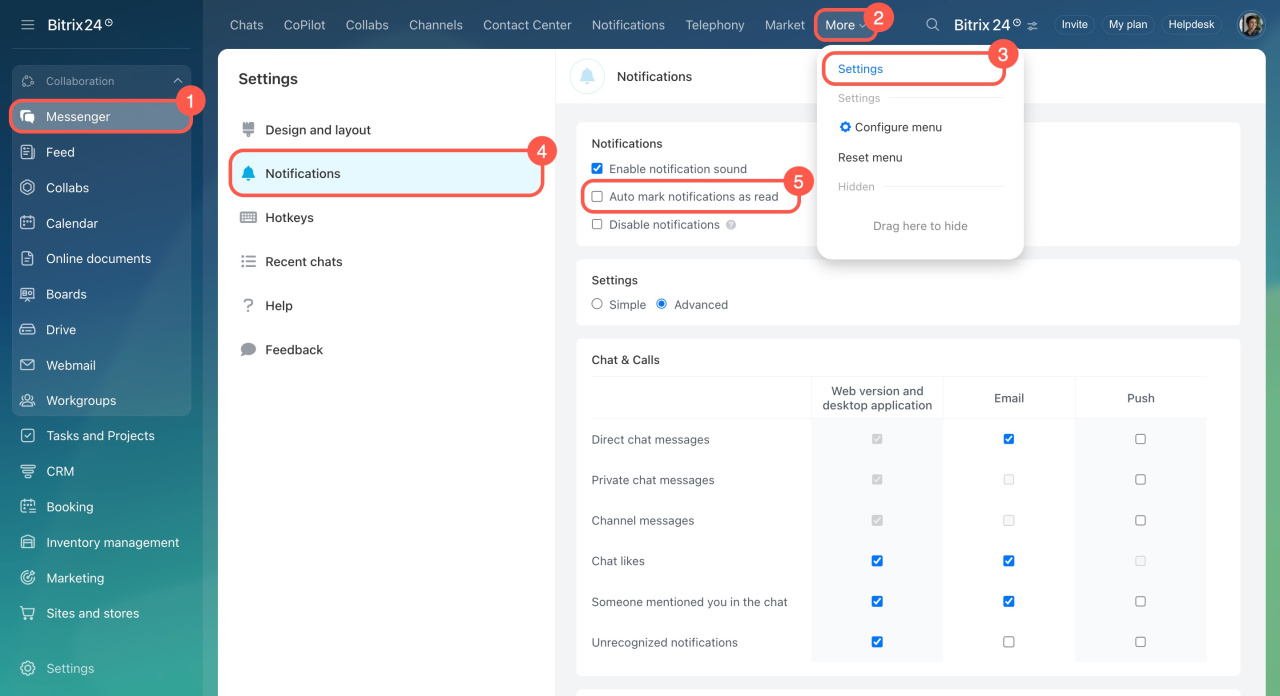Viewport: 1280px width, 696px height.
Task: Click the Notifications bell header icon
Action: pyautogui.click(x=587, y=76)
